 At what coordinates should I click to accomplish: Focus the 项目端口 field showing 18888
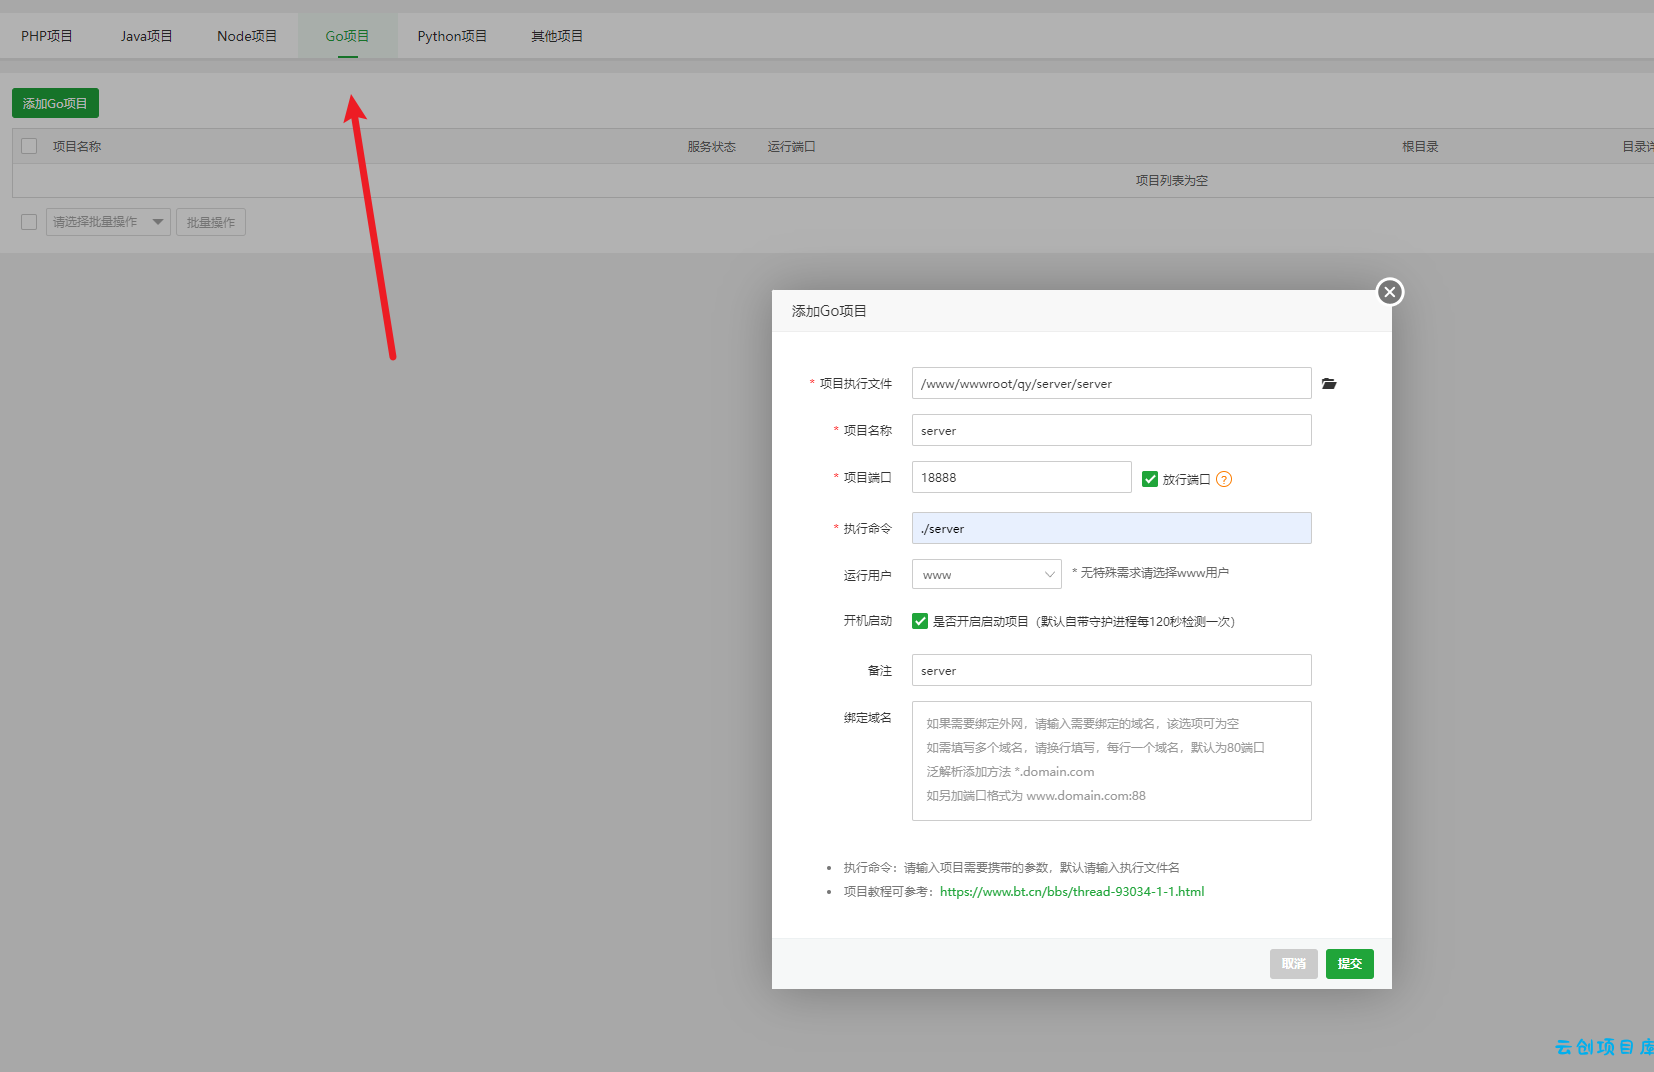[1022, 477]
